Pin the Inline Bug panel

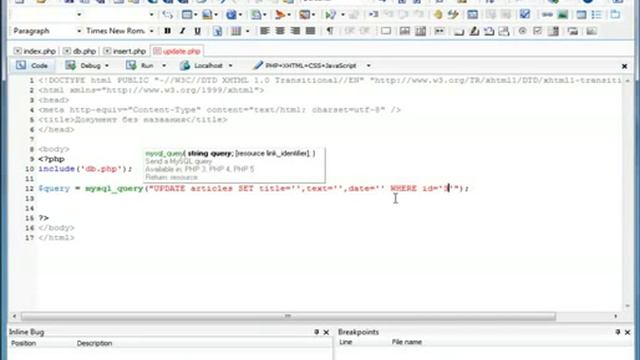(x=316, y=332)
